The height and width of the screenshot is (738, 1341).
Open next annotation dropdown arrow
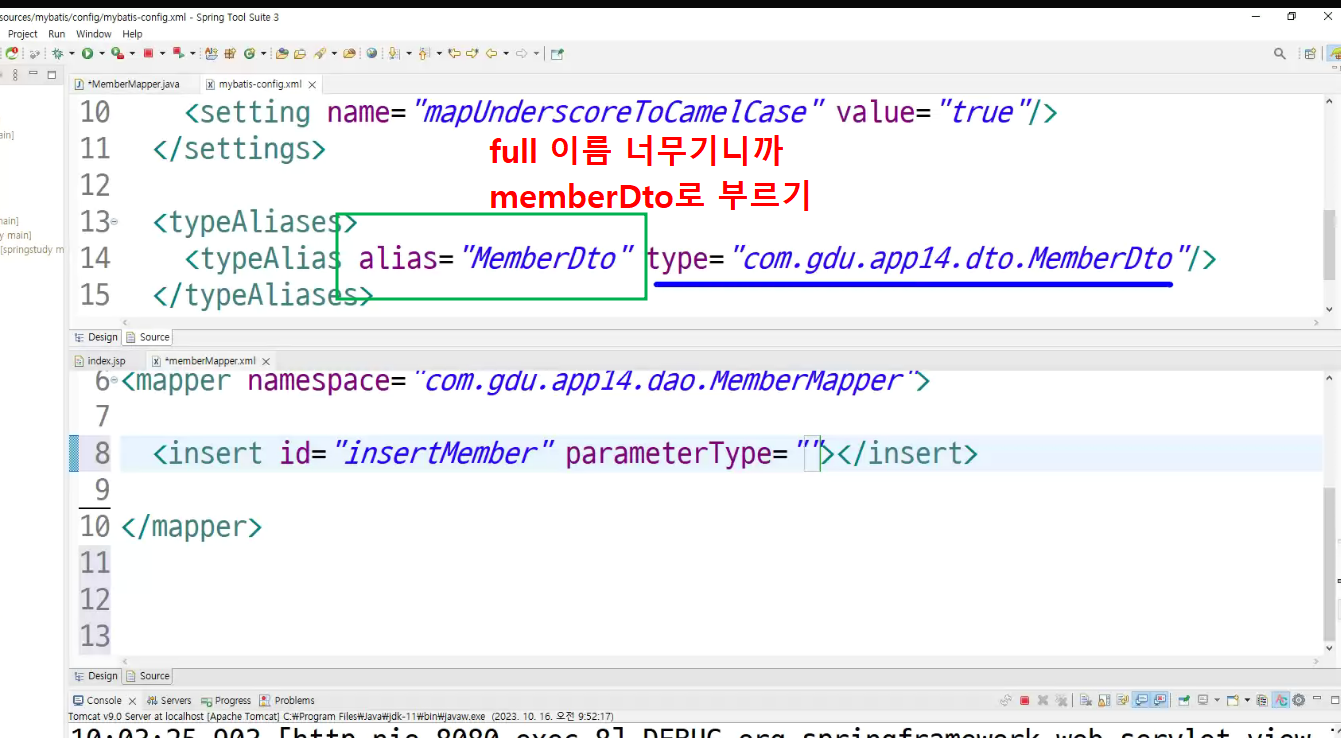tap(409, 53)
